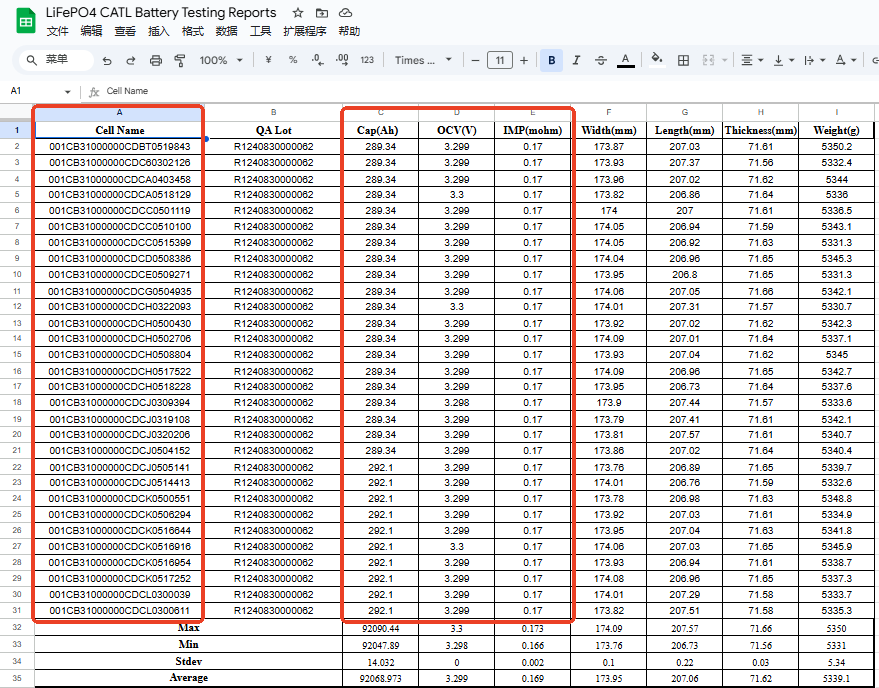Open the fill color paint bucket

pyautogui.click(x=657, y=61)
